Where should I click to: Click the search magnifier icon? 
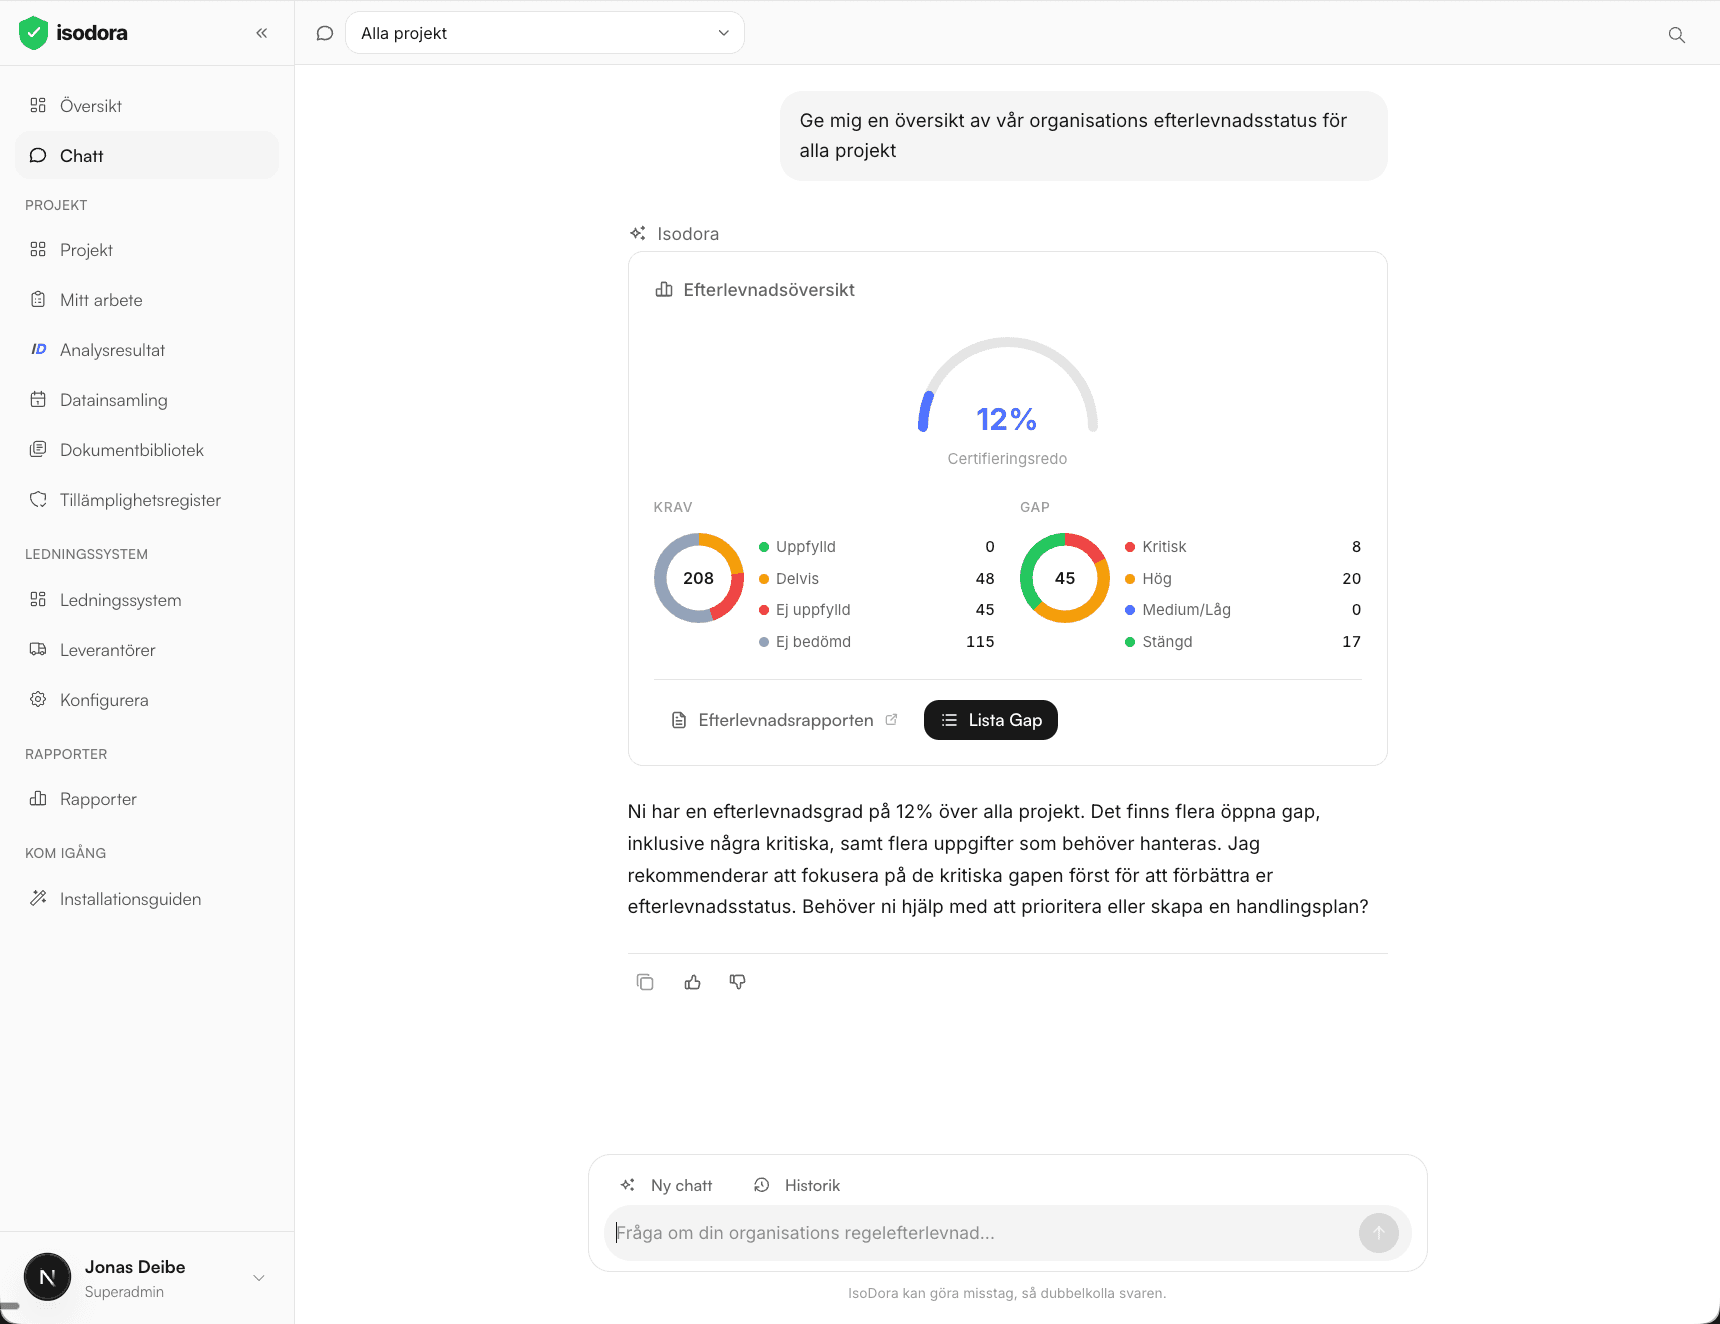[x=1676, y=33]
